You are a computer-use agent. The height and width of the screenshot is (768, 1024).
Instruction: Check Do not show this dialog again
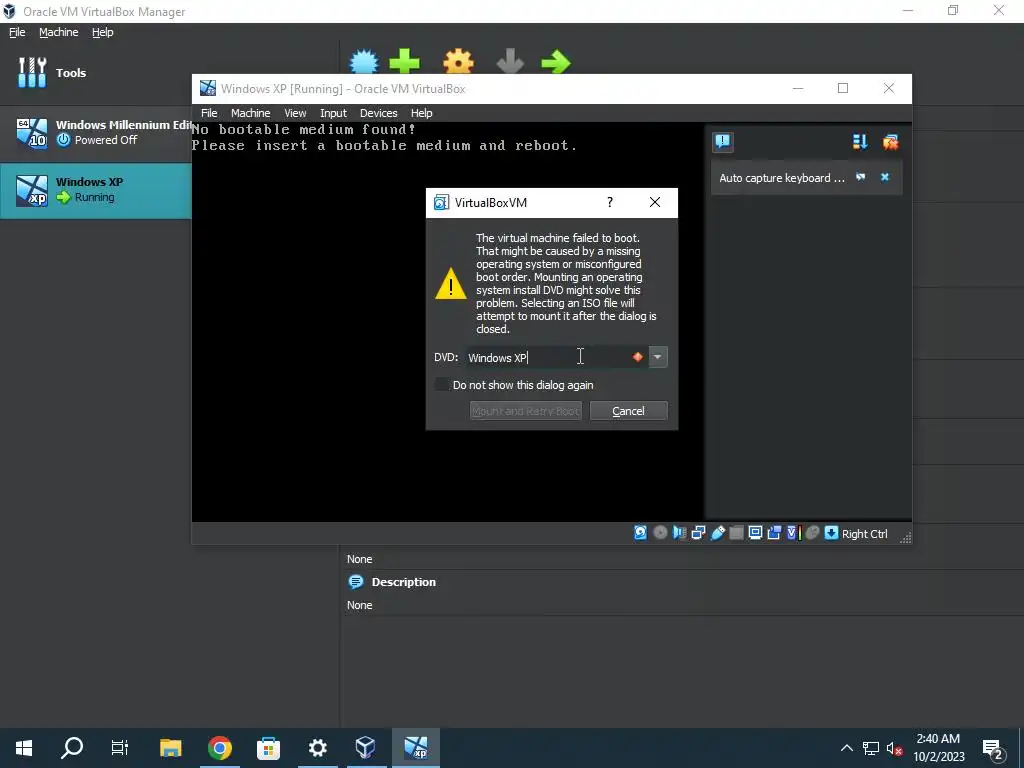[442, 385]
